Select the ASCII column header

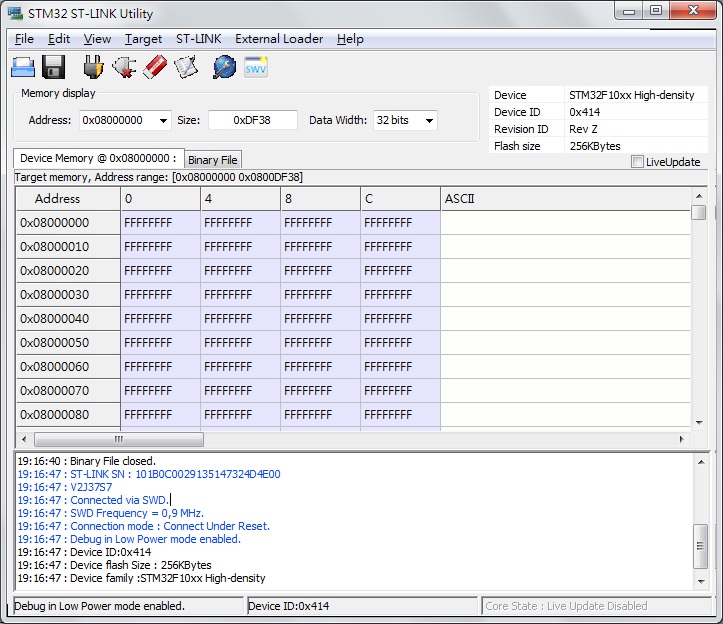tap(565, 199)
